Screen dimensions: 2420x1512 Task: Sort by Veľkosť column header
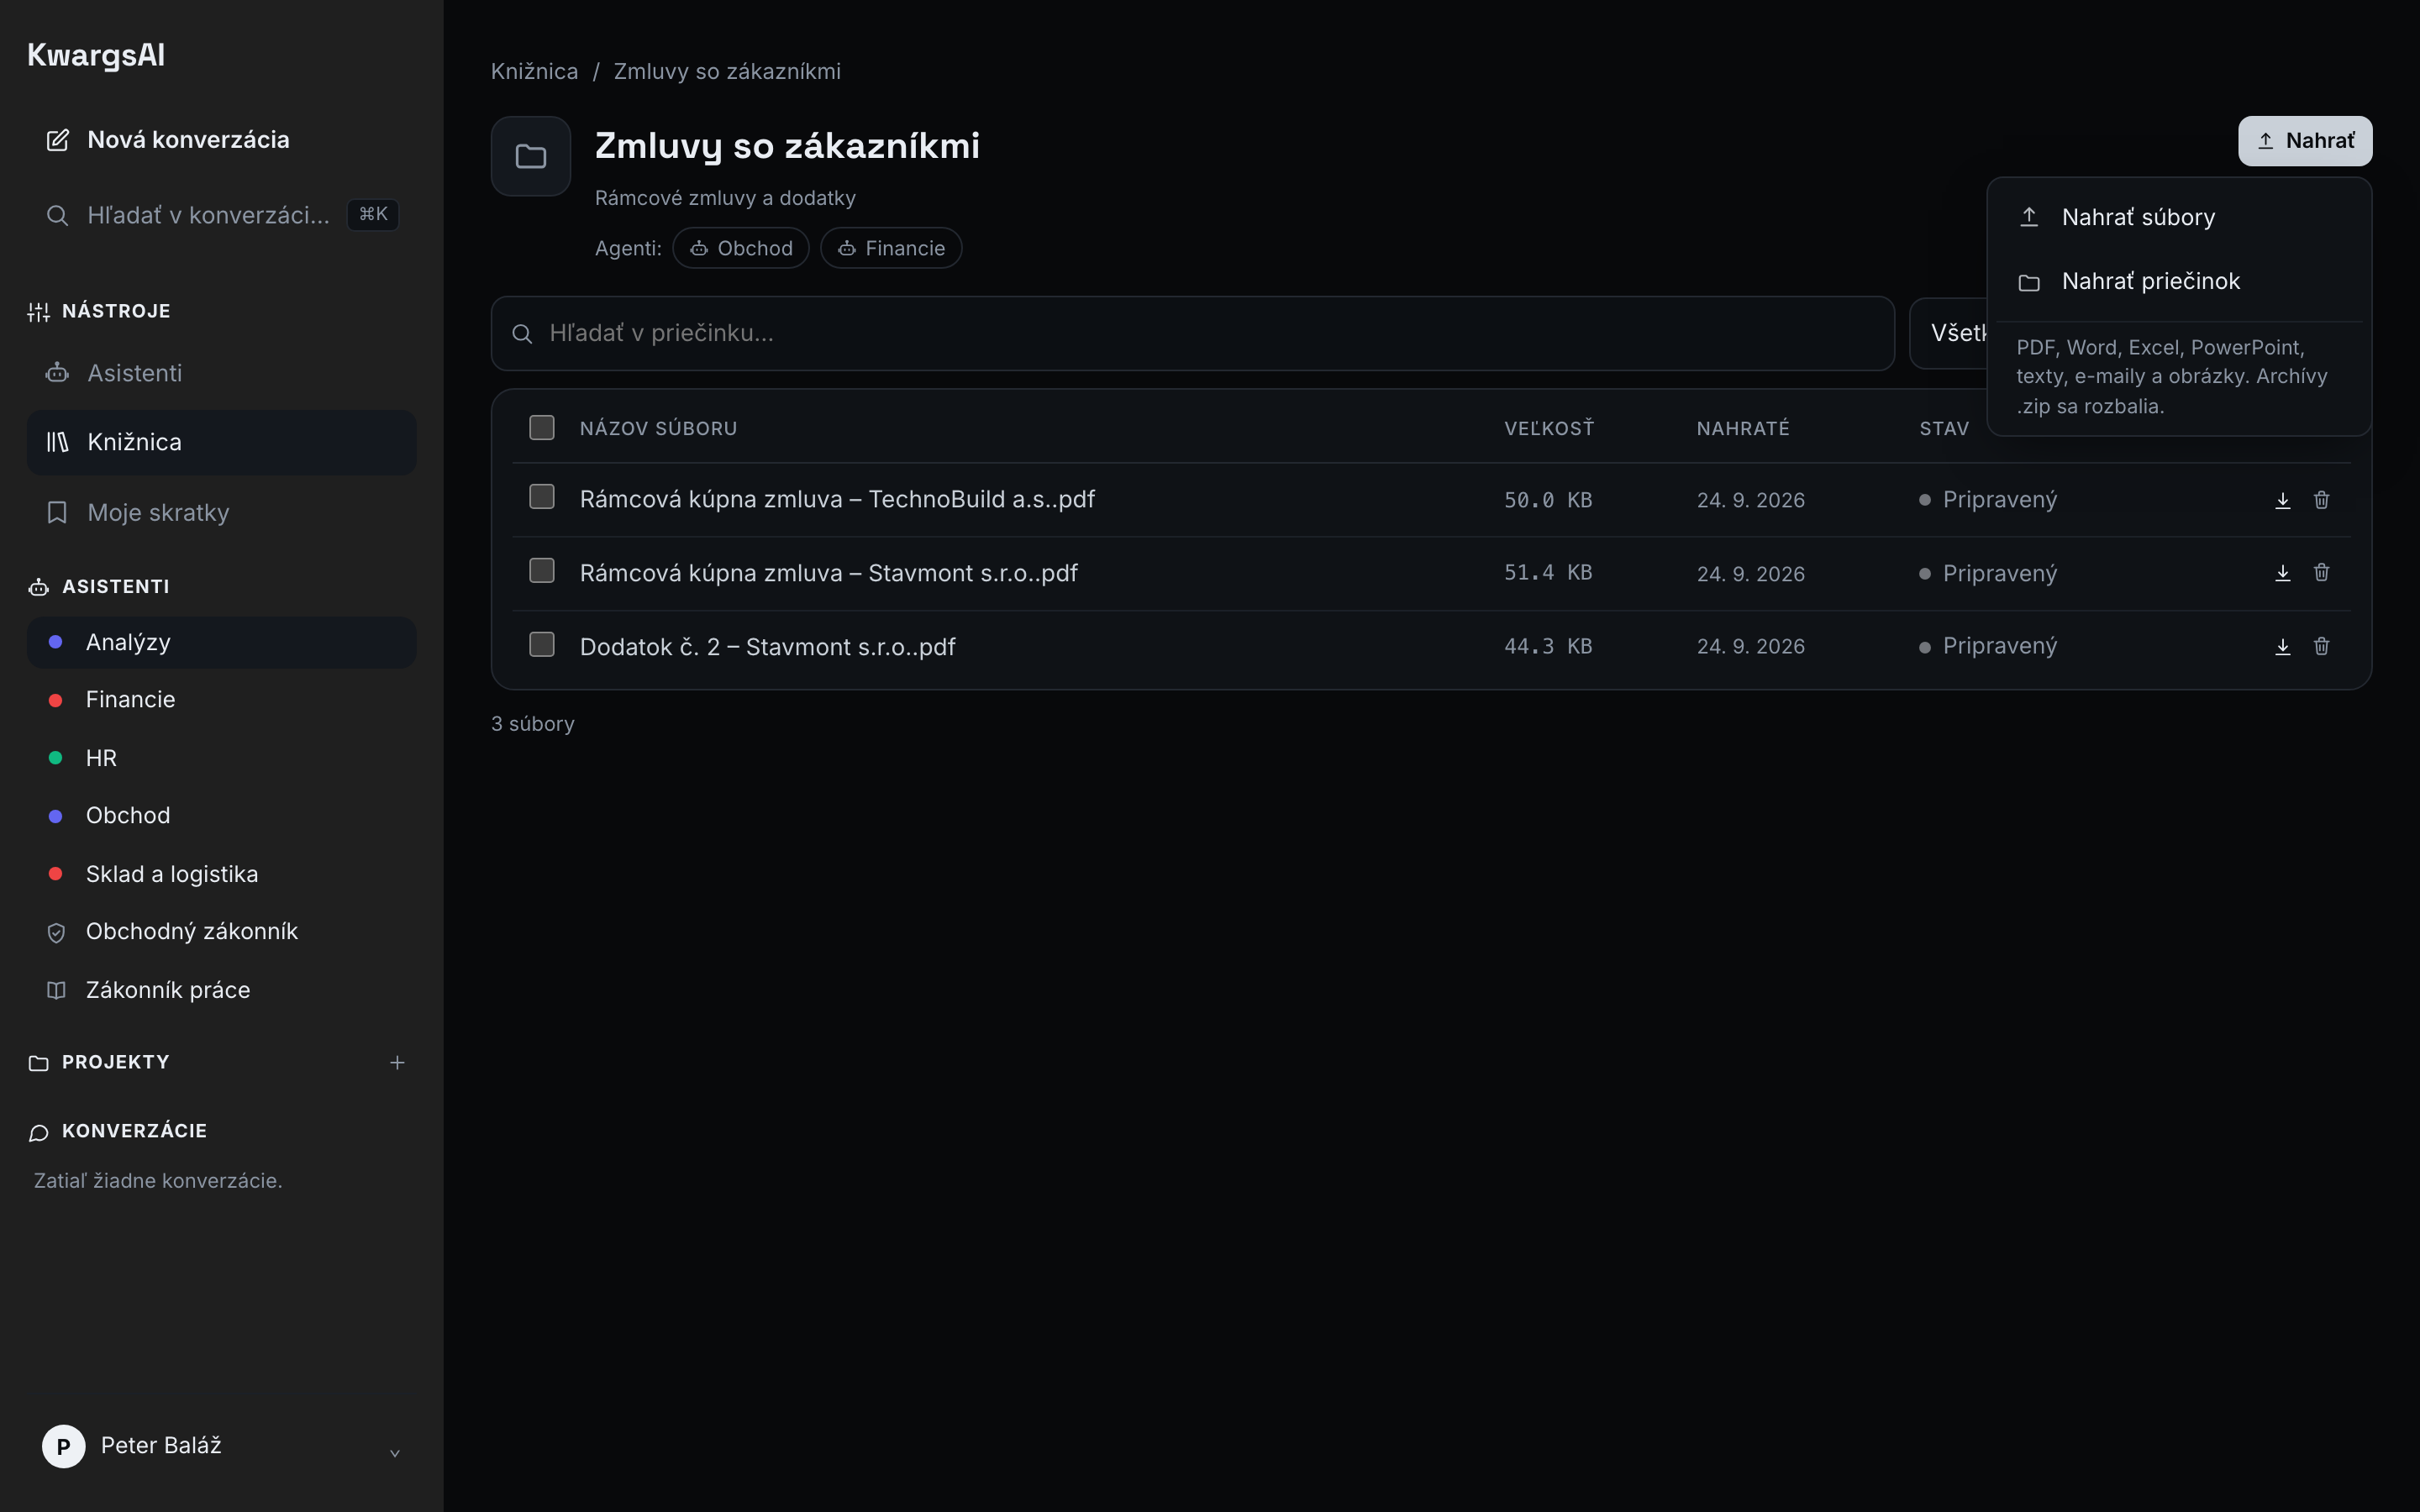[1549, 429]
